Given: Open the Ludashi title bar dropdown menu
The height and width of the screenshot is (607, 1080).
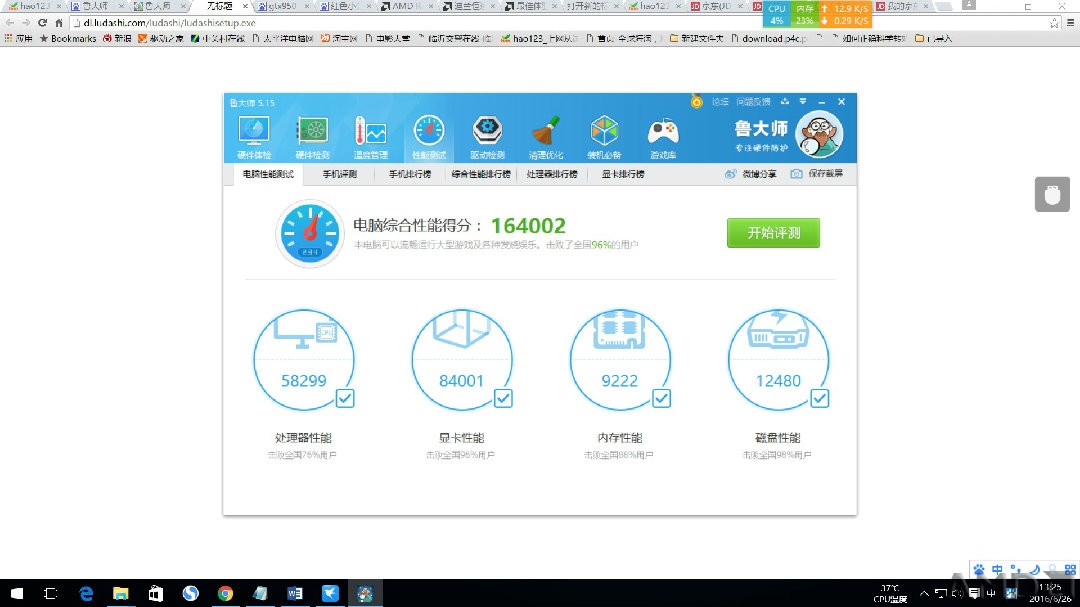Looking at the screenshot, I should click(x=803, y=102).
